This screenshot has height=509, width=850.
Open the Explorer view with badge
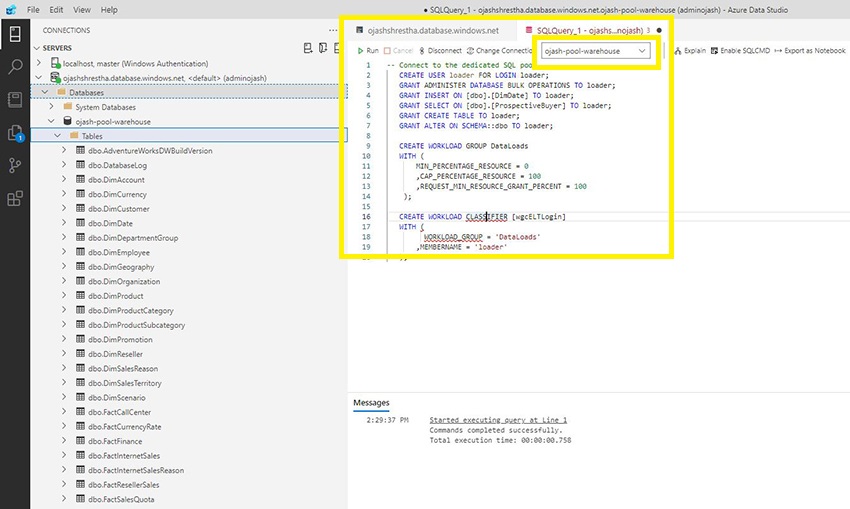14,132
